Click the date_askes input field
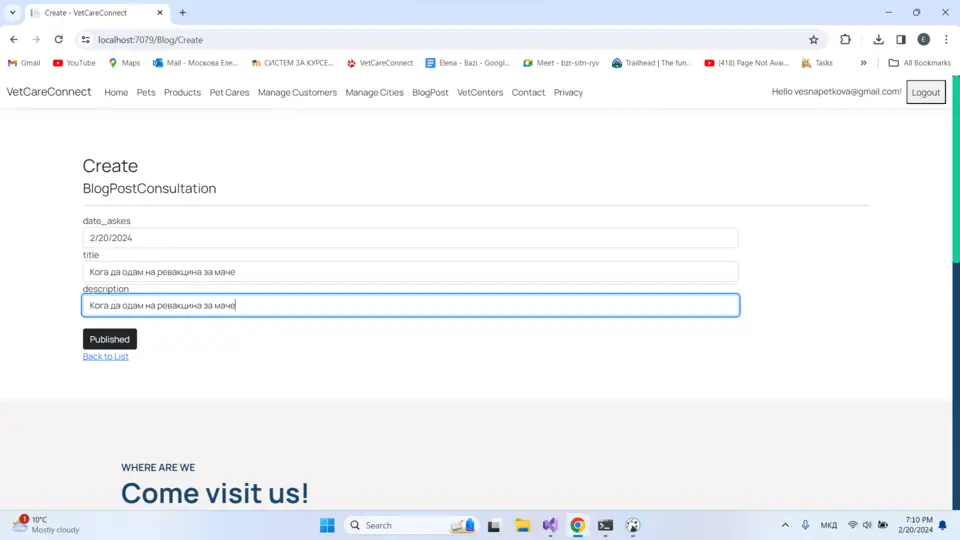Image resolution: width=960 pixels, height=540 pixels. [410, 238]
